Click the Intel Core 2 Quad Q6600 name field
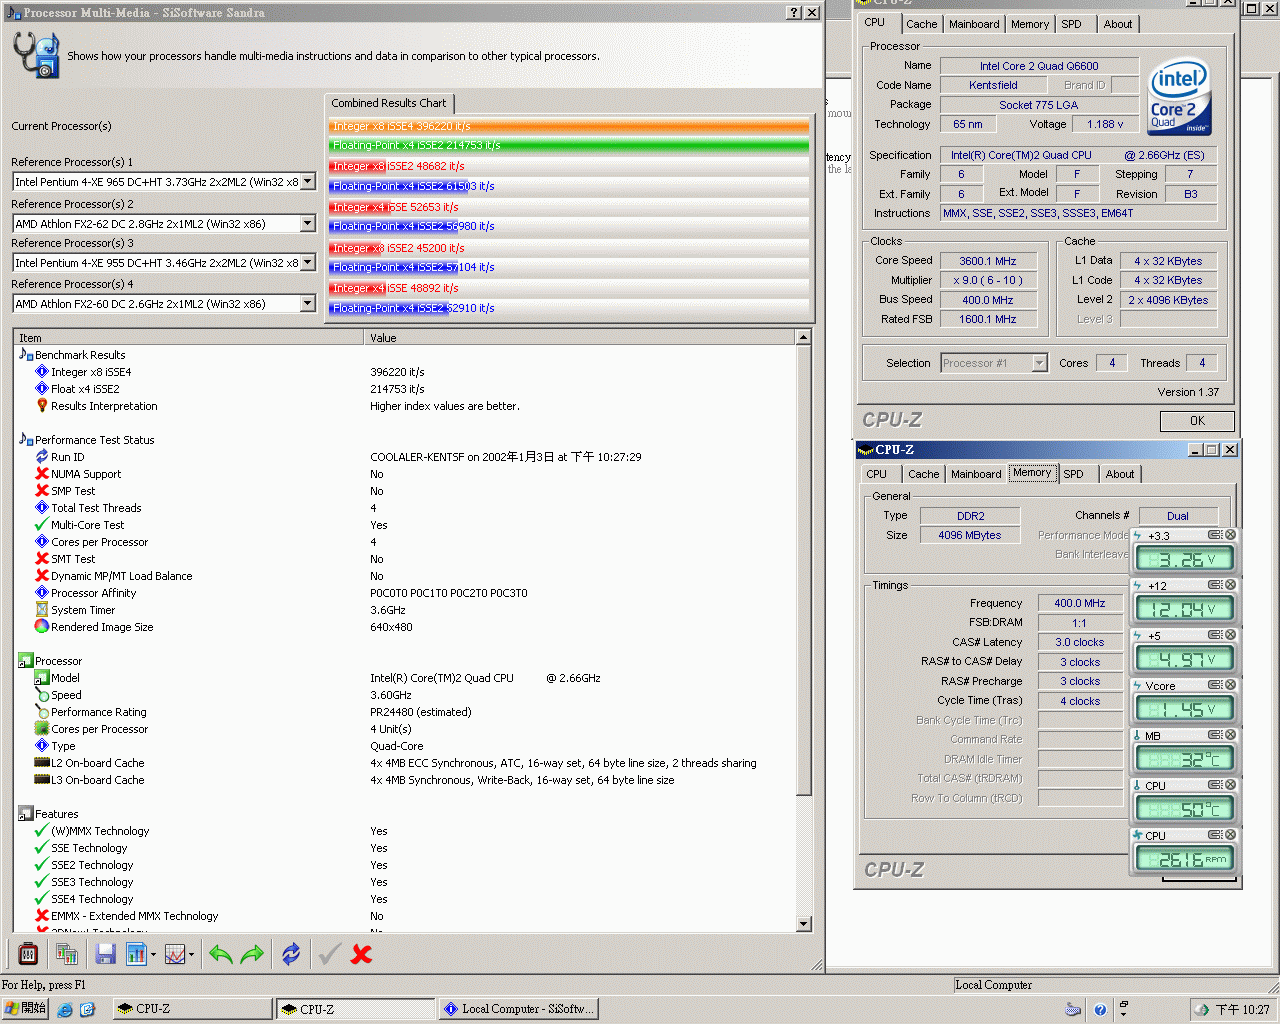The image size is (1280, 1024). tap(1039, 66)
